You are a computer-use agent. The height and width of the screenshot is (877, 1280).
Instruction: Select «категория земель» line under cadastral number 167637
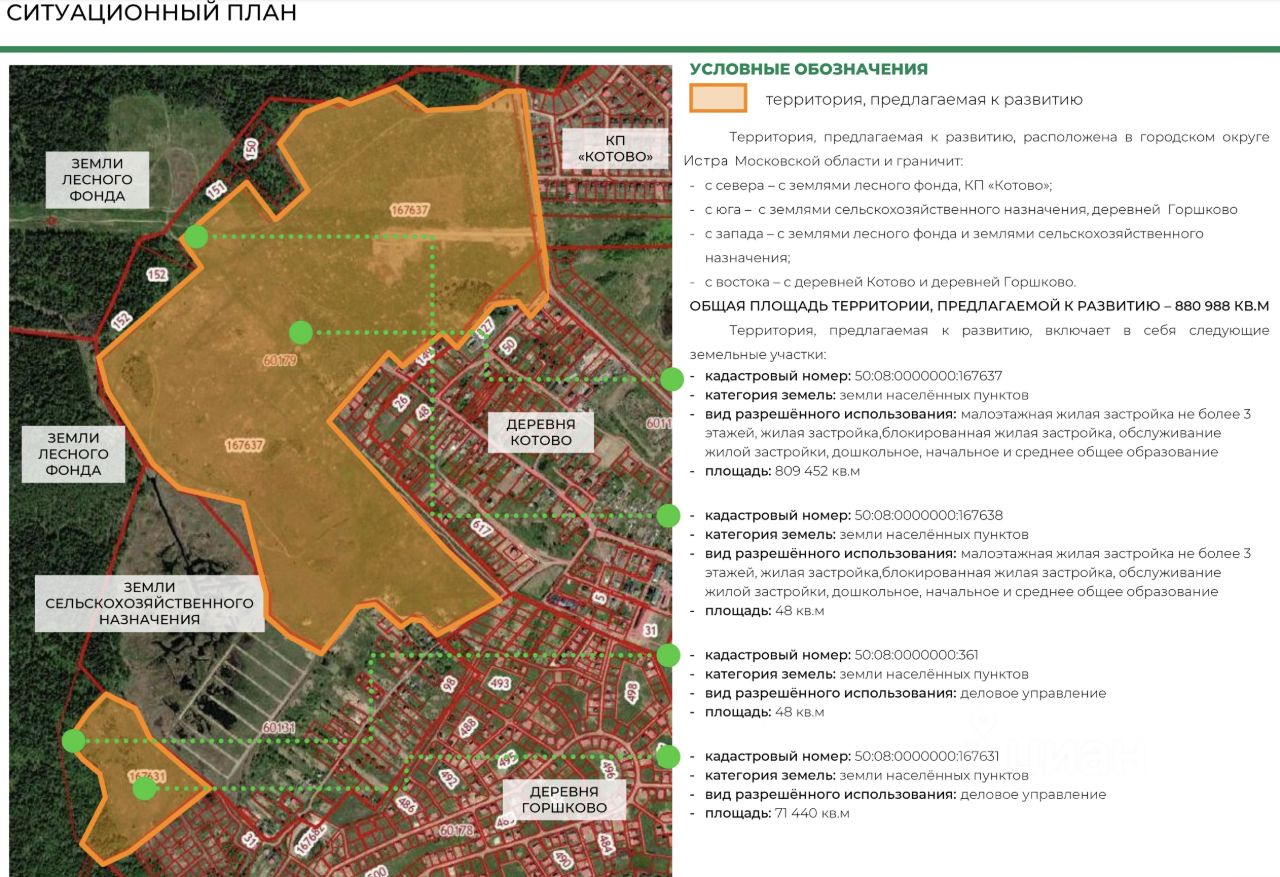point(866,395)
